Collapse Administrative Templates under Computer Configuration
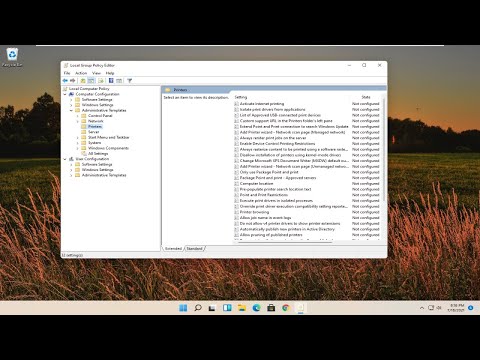 click(x=71, y=110)
